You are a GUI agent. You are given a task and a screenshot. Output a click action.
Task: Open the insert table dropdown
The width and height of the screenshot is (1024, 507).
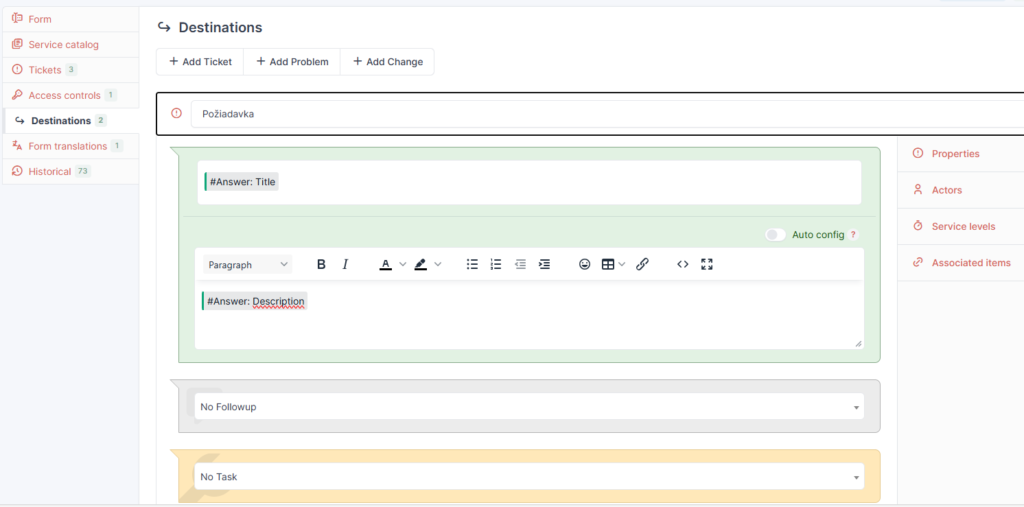(613, 264)
